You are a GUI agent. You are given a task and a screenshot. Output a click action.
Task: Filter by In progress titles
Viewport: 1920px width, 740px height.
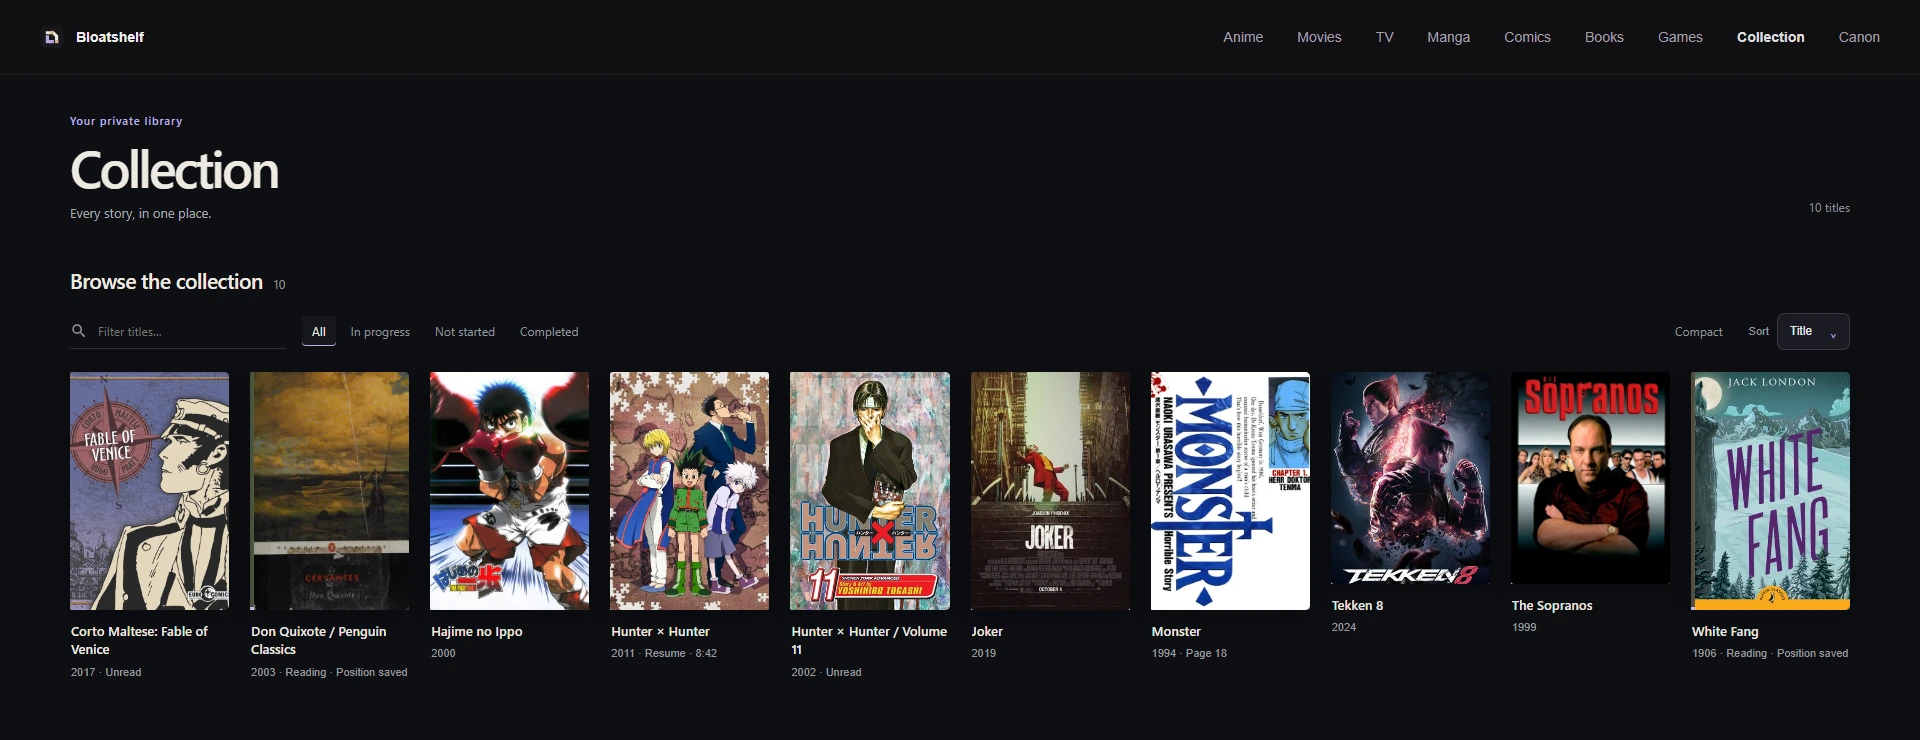(380, 332)
